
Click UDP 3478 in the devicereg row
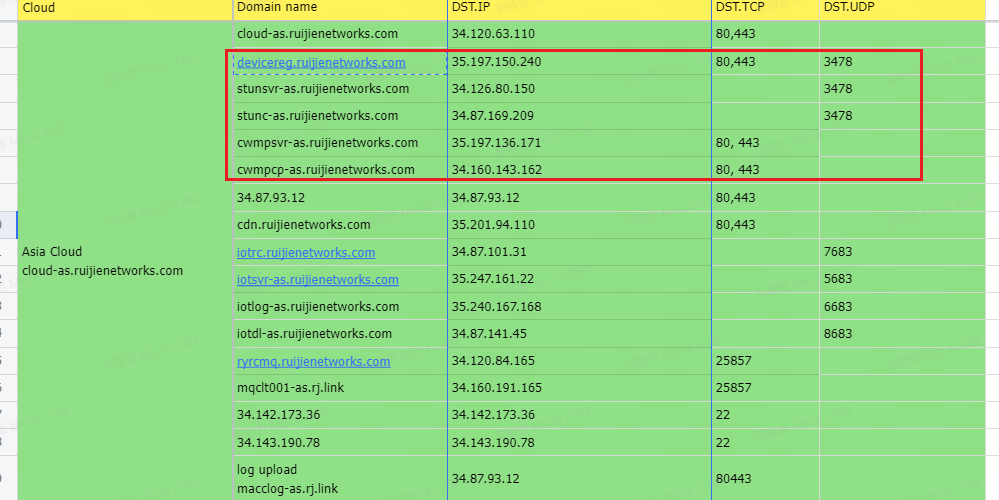tap(902, 62)
